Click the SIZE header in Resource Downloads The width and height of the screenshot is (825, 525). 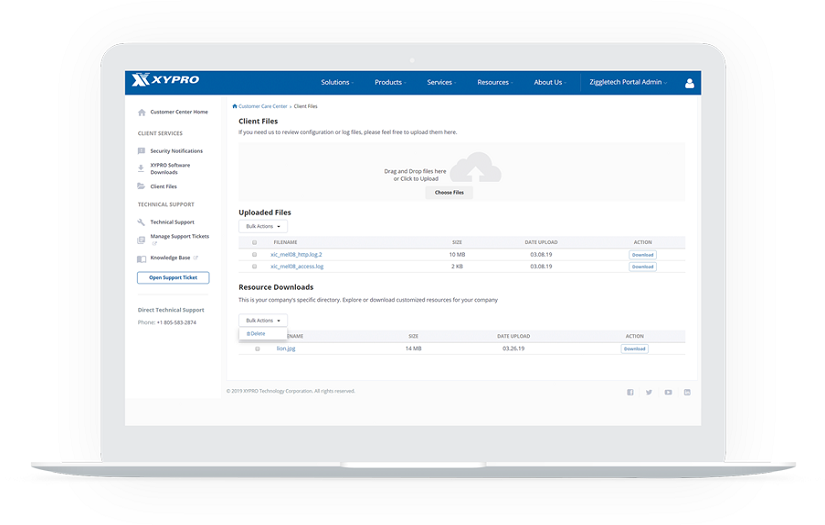coord(414,336)
